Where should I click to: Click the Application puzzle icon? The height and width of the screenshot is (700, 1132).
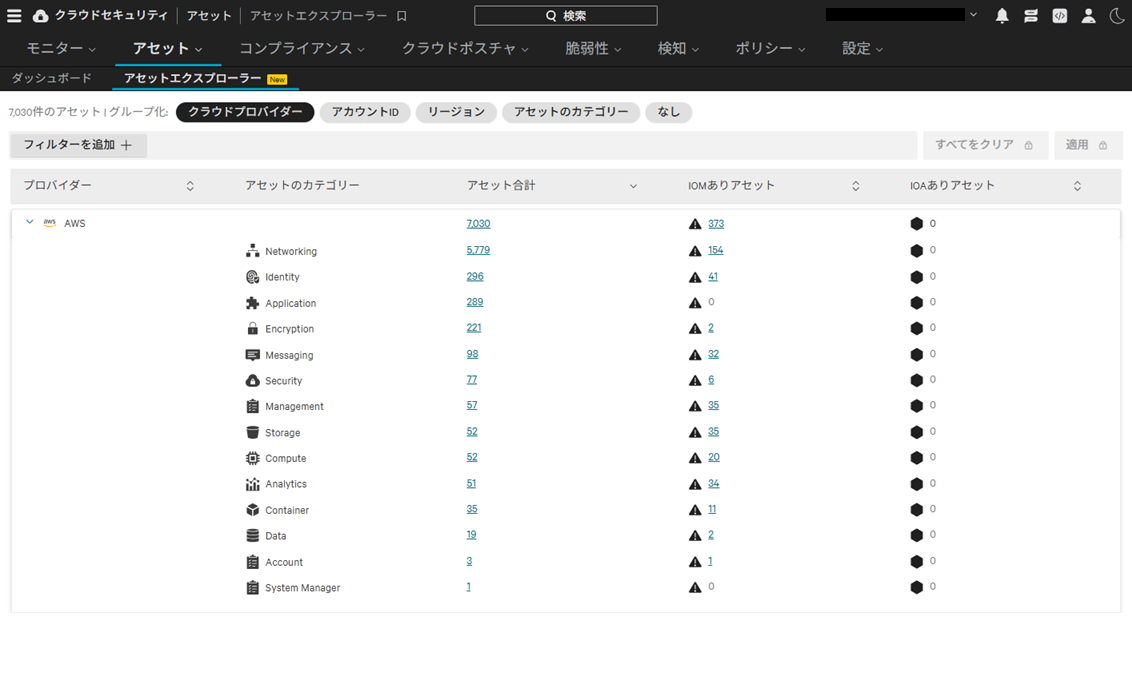click(253, 303)
